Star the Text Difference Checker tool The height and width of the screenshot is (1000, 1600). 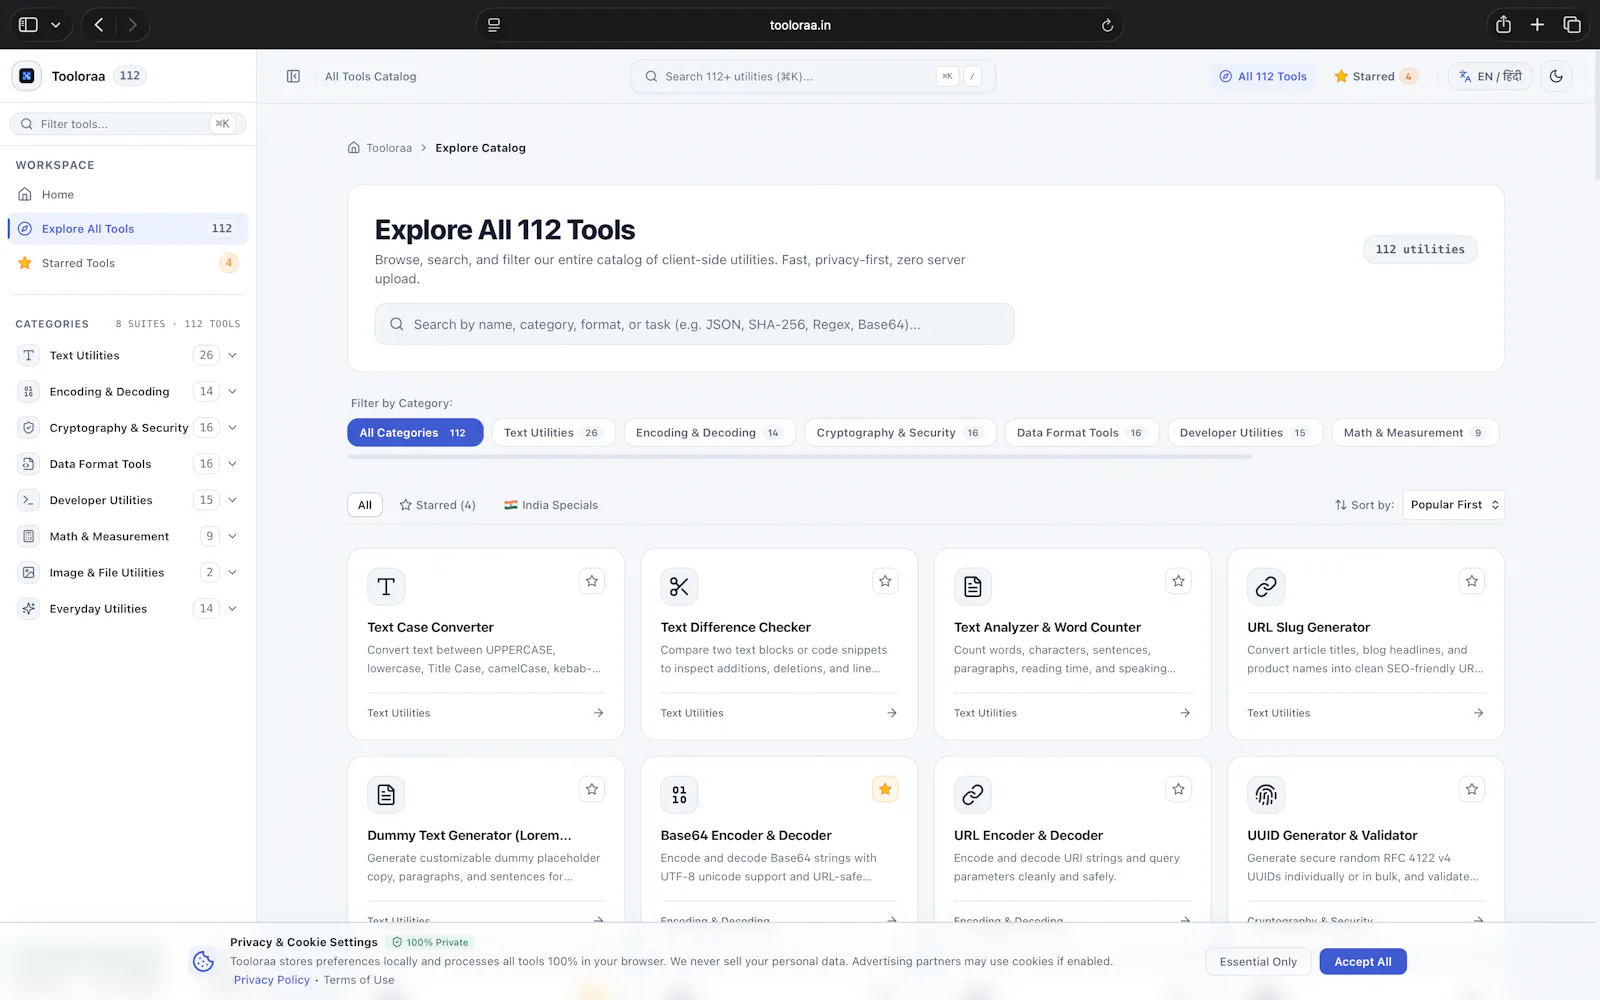(x=885, y=581)
